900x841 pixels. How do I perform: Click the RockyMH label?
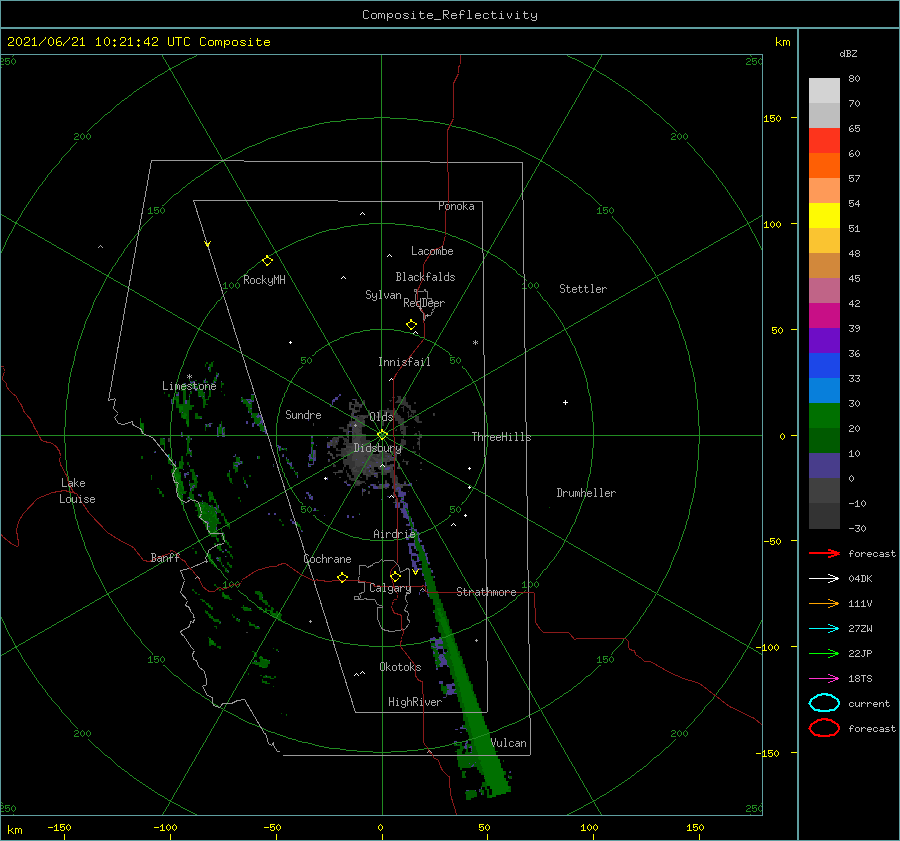click(x=264, y=280)
